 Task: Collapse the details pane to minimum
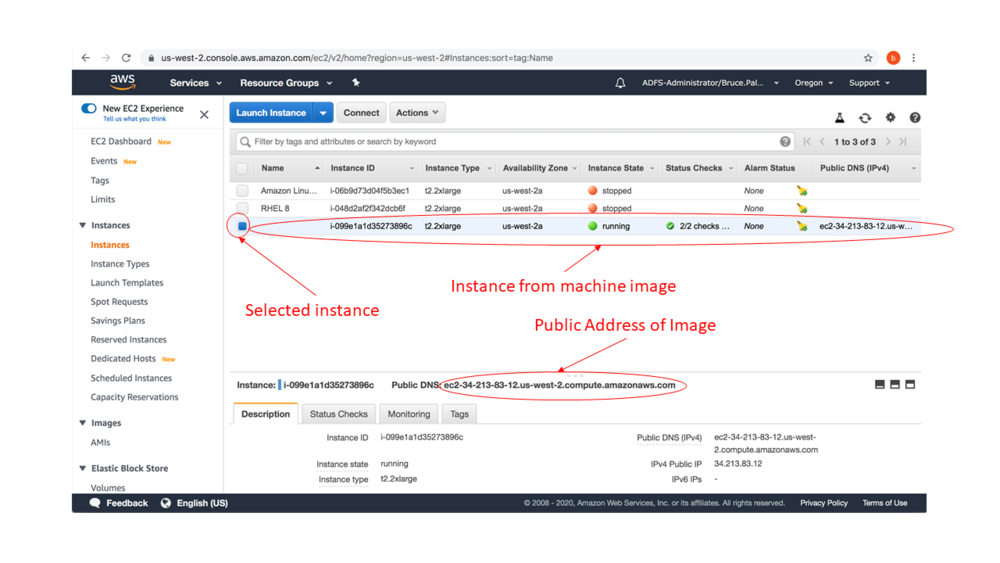(x=879, y=384)
